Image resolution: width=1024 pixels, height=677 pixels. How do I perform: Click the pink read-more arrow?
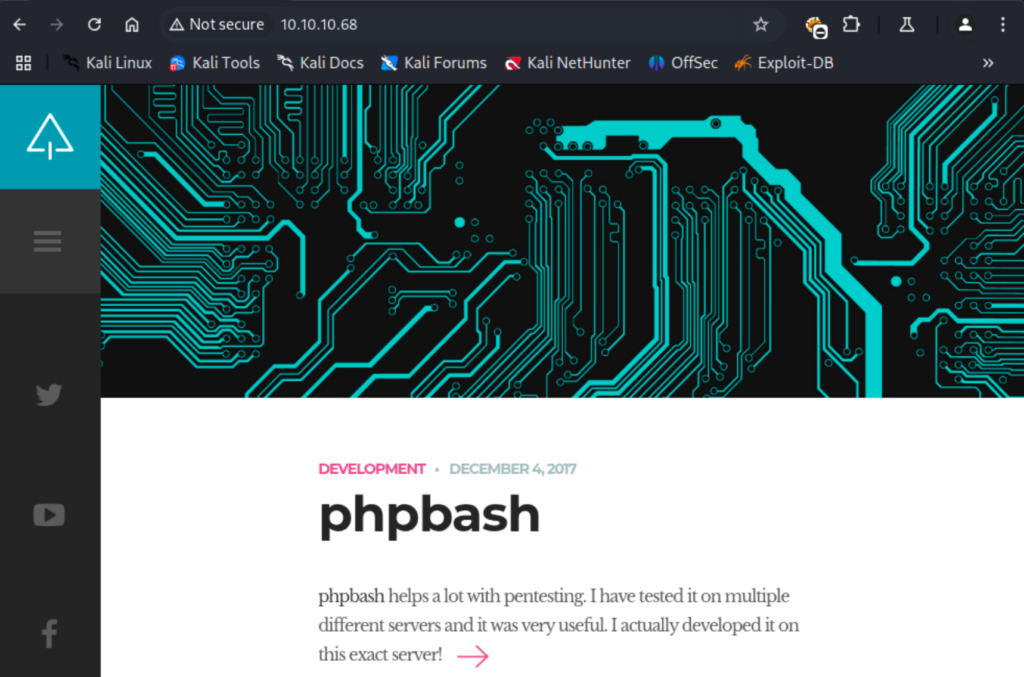[473, 656]
